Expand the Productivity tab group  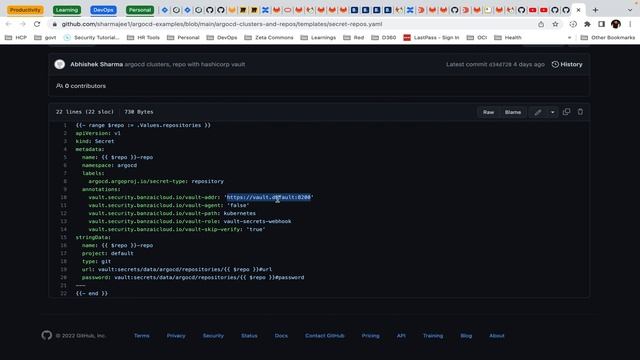[25, 10]
